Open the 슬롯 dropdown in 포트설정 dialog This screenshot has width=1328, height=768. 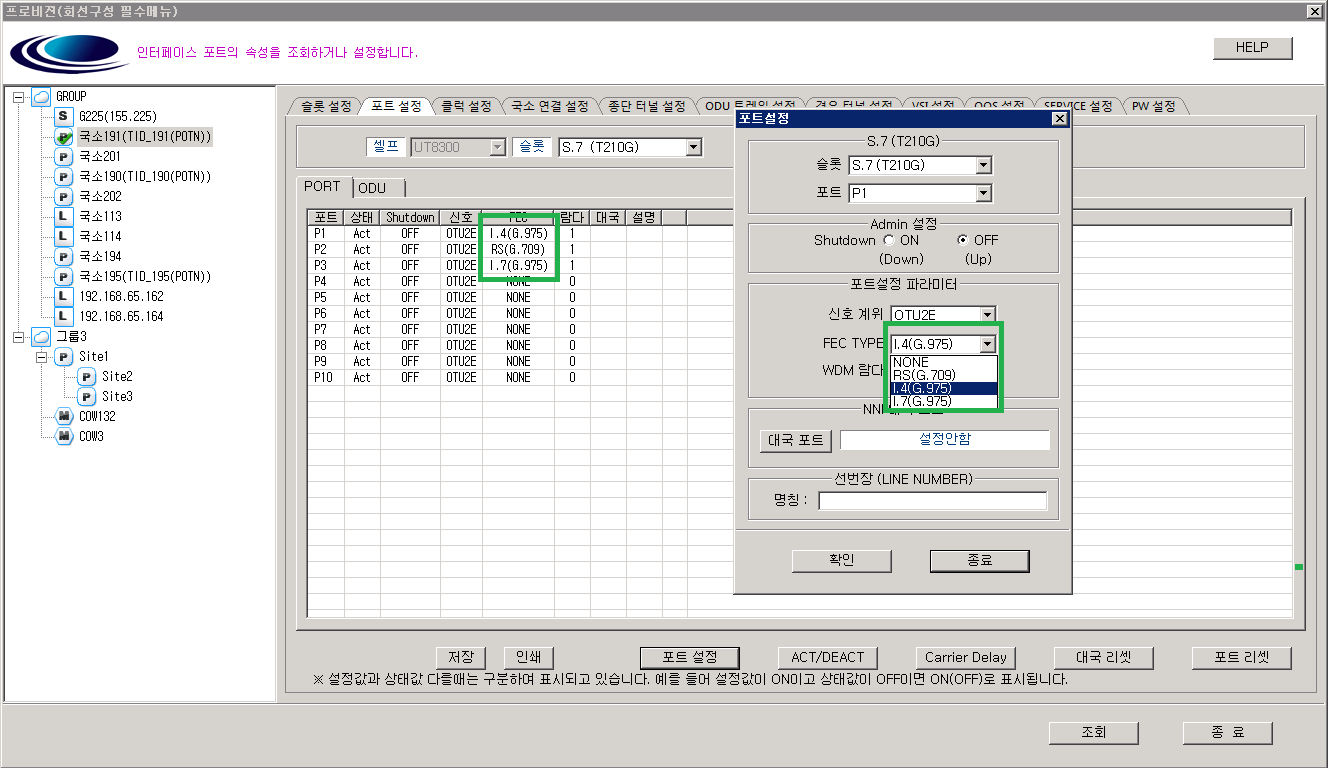coord(983,166)
